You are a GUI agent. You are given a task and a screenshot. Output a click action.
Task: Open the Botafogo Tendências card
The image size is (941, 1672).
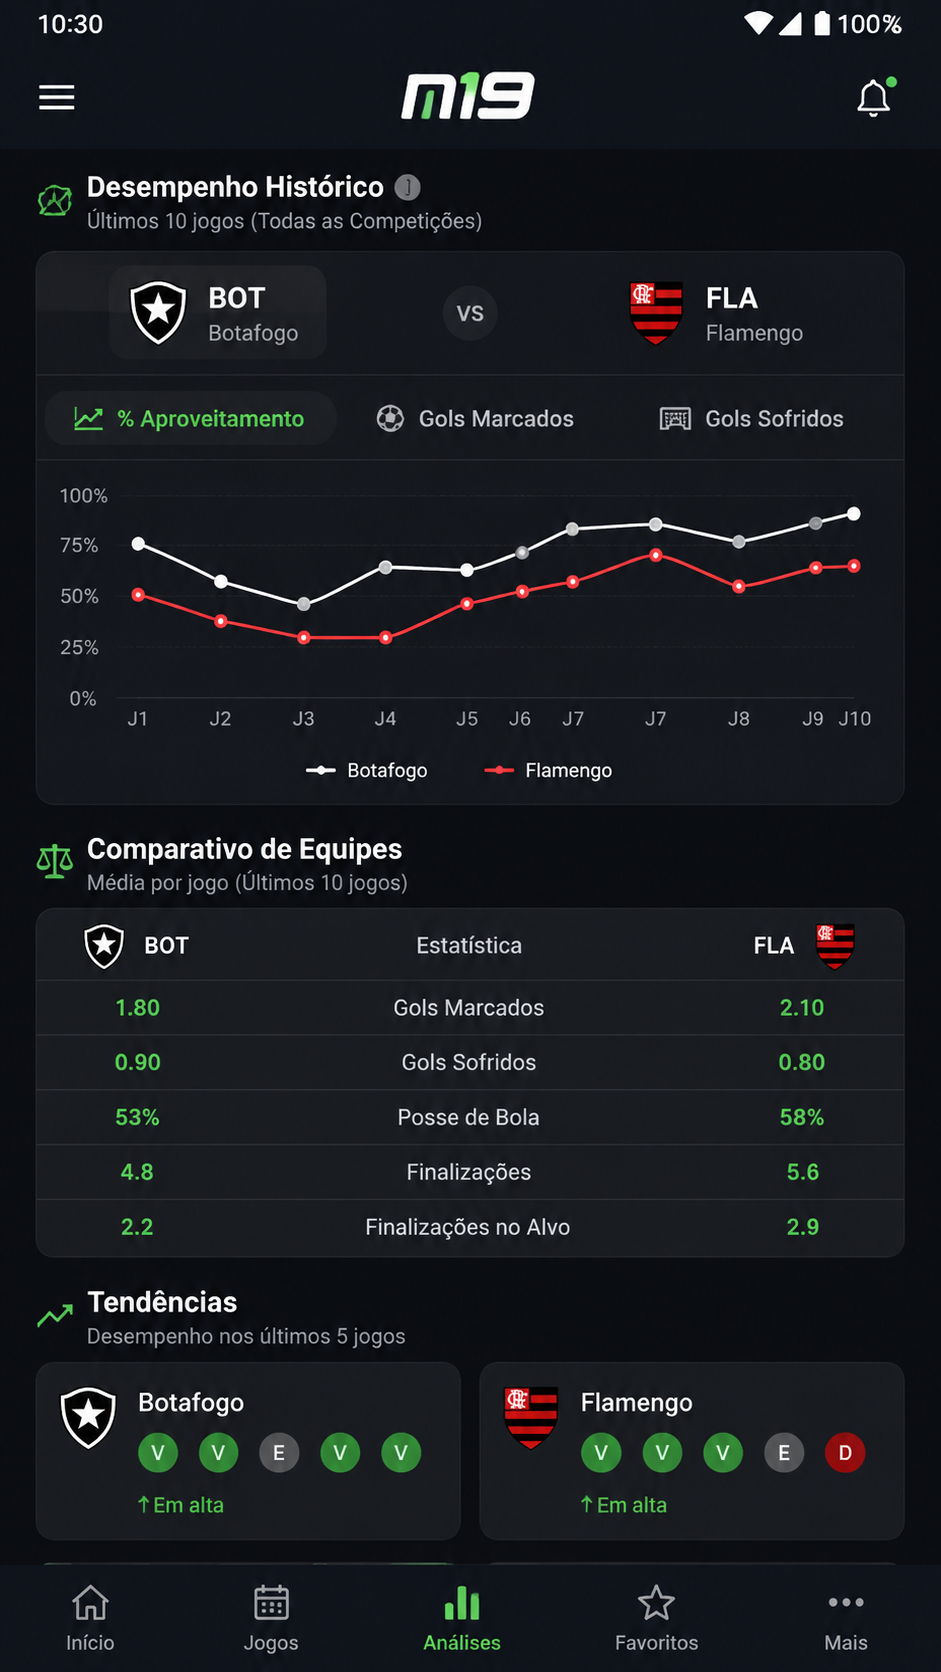pos(248,1451)
